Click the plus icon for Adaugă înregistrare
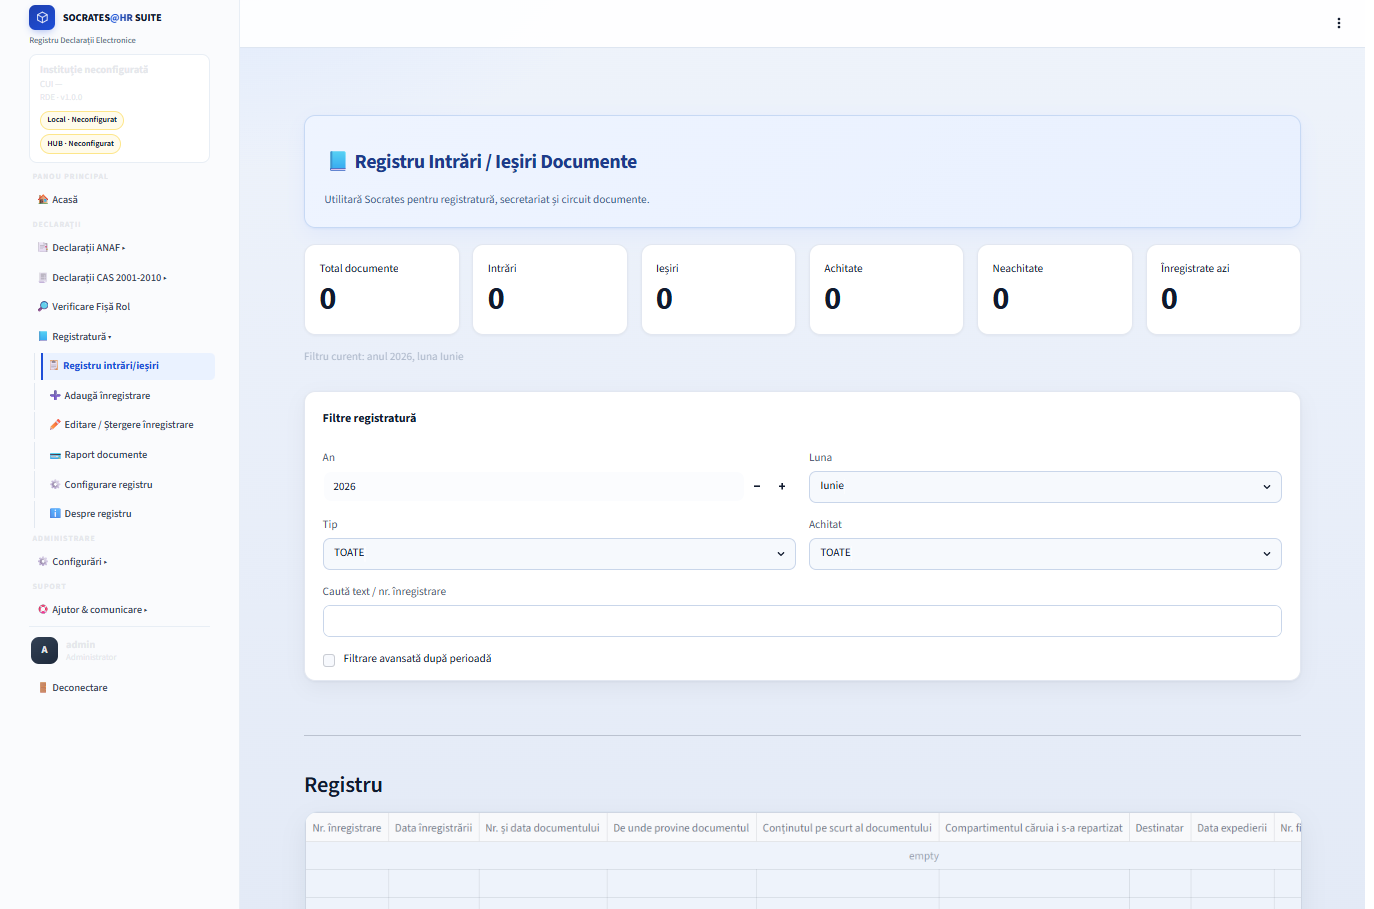Screen dimensions: 1374x909 pos(55,396)
